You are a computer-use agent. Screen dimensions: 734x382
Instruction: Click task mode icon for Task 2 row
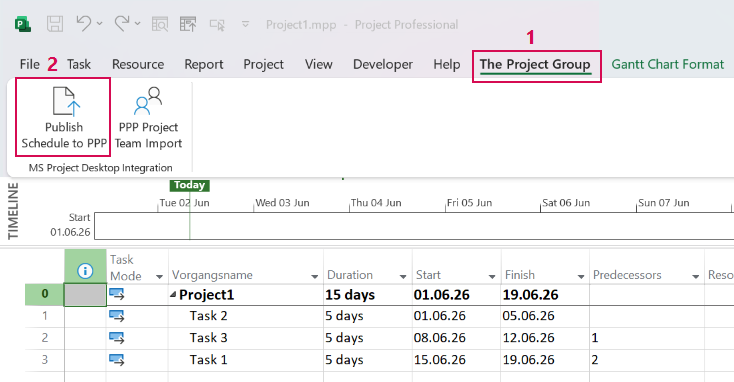117,316
